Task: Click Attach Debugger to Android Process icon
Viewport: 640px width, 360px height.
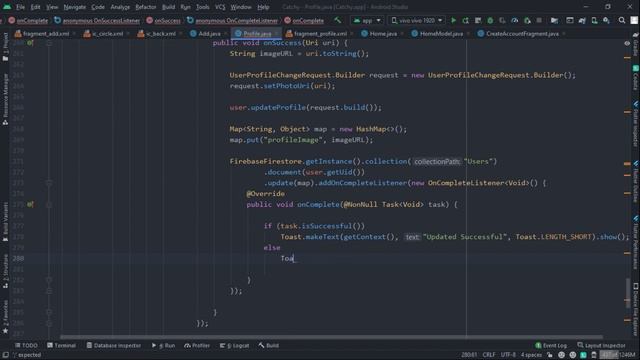Action: pyautogui.click(x=527, y=20)
